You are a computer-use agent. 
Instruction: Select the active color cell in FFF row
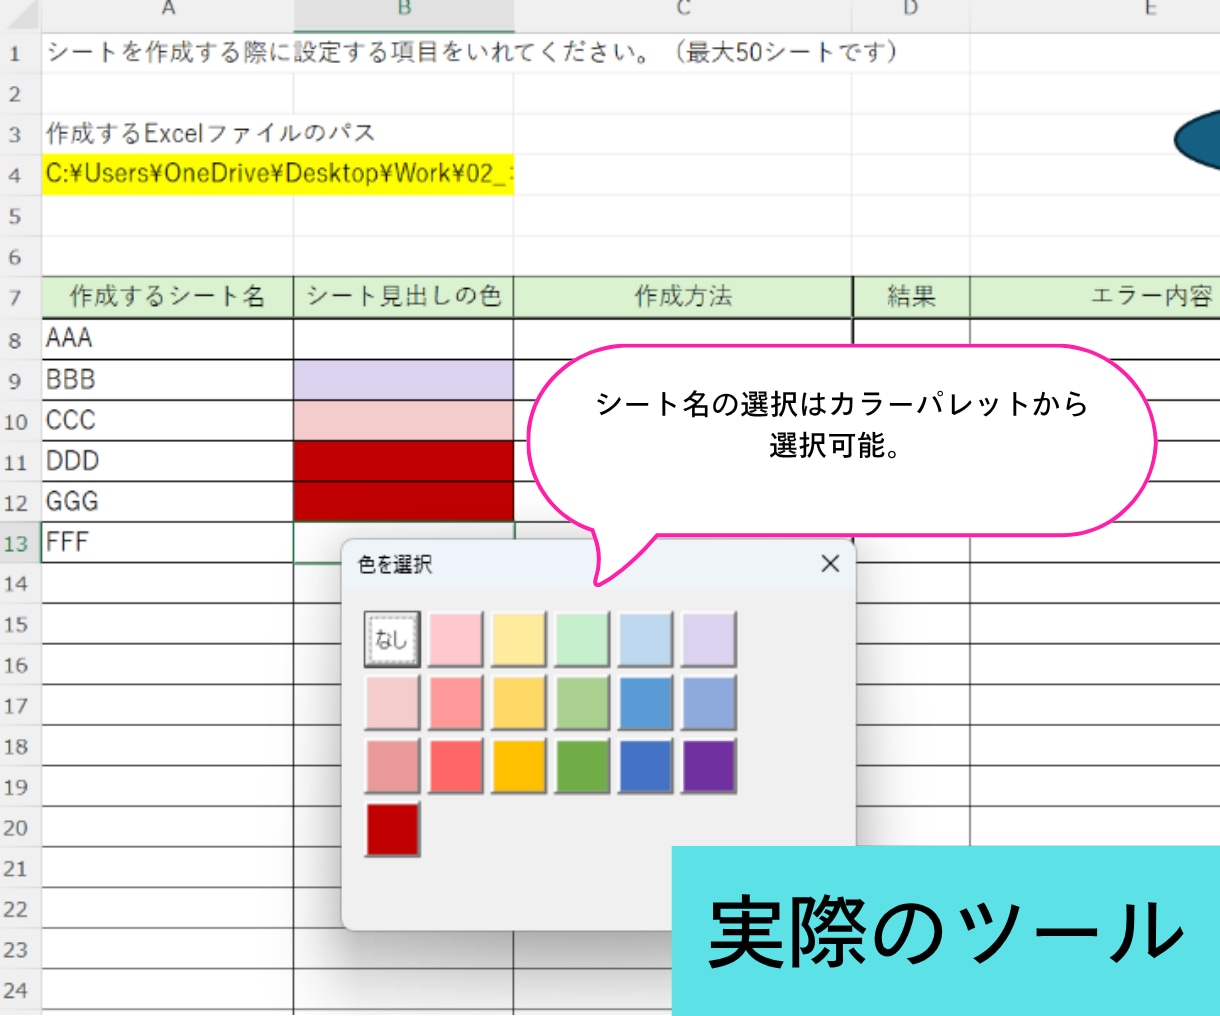pyautogui.click(x=404, y=542)
